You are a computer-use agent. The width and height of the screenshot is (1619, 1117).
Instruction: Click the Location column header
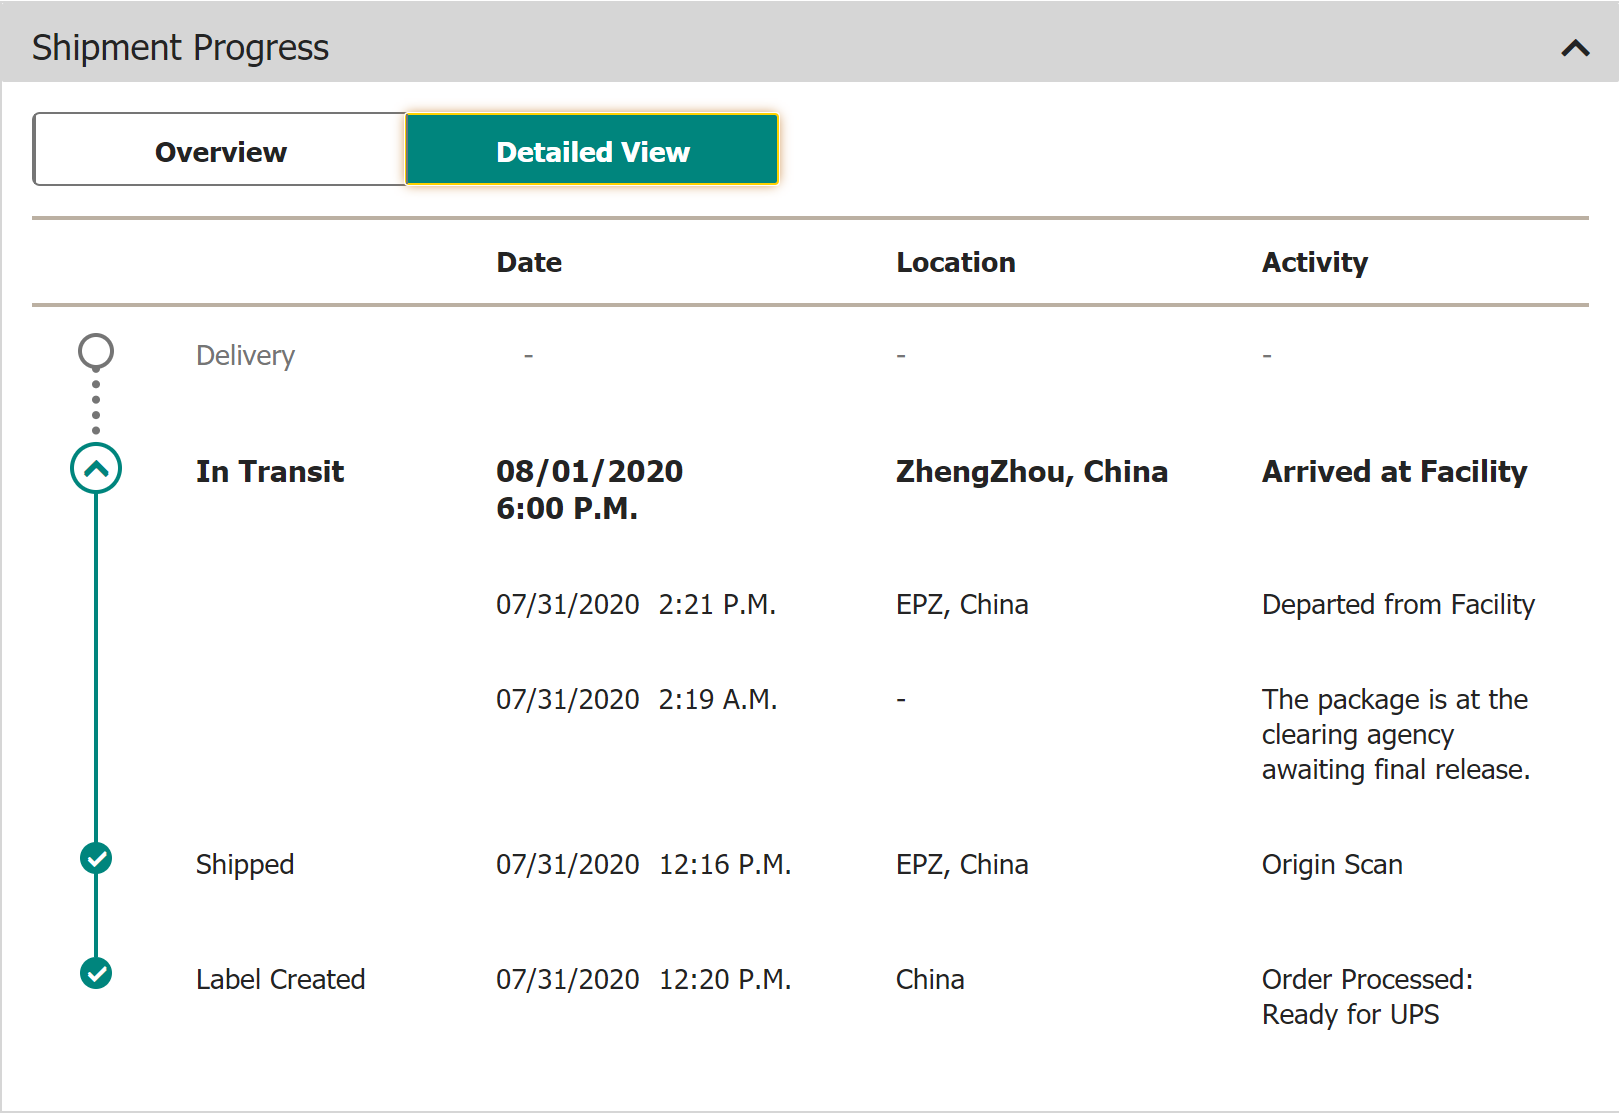[955, 262]
